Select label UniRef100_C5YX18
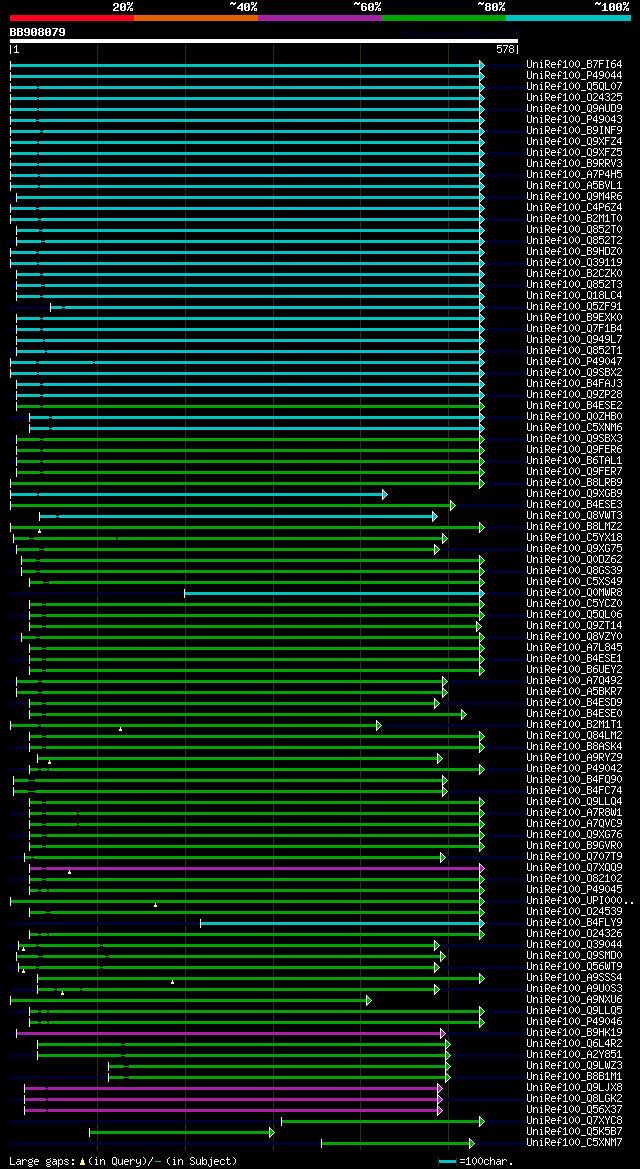This screenshot has height=1169, width=640. 574,538
